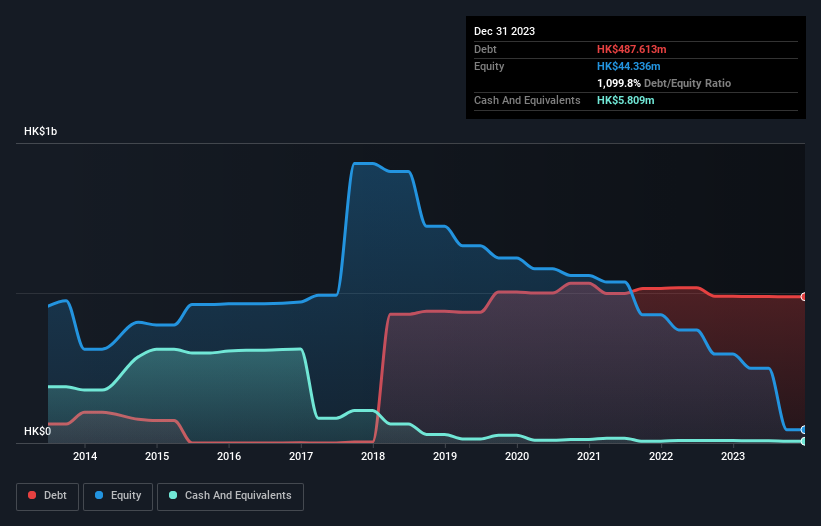Toggle the Cash And Equivalents legend button

[x=230, y=496]
